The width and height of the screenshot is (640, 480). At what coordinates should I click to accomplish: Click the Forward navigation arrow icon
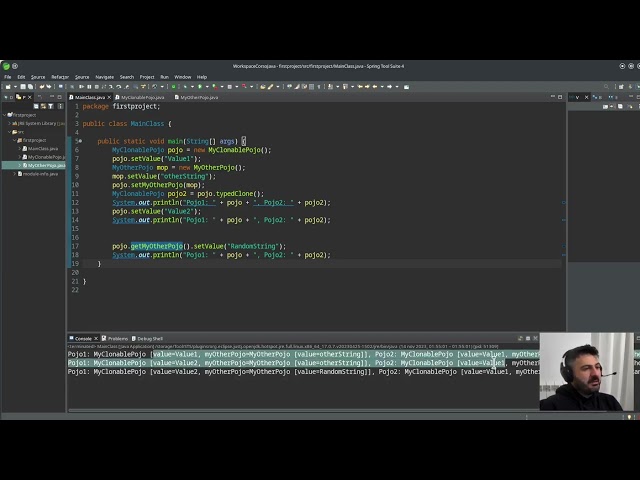pyautogui.click(x=389, y=87)
